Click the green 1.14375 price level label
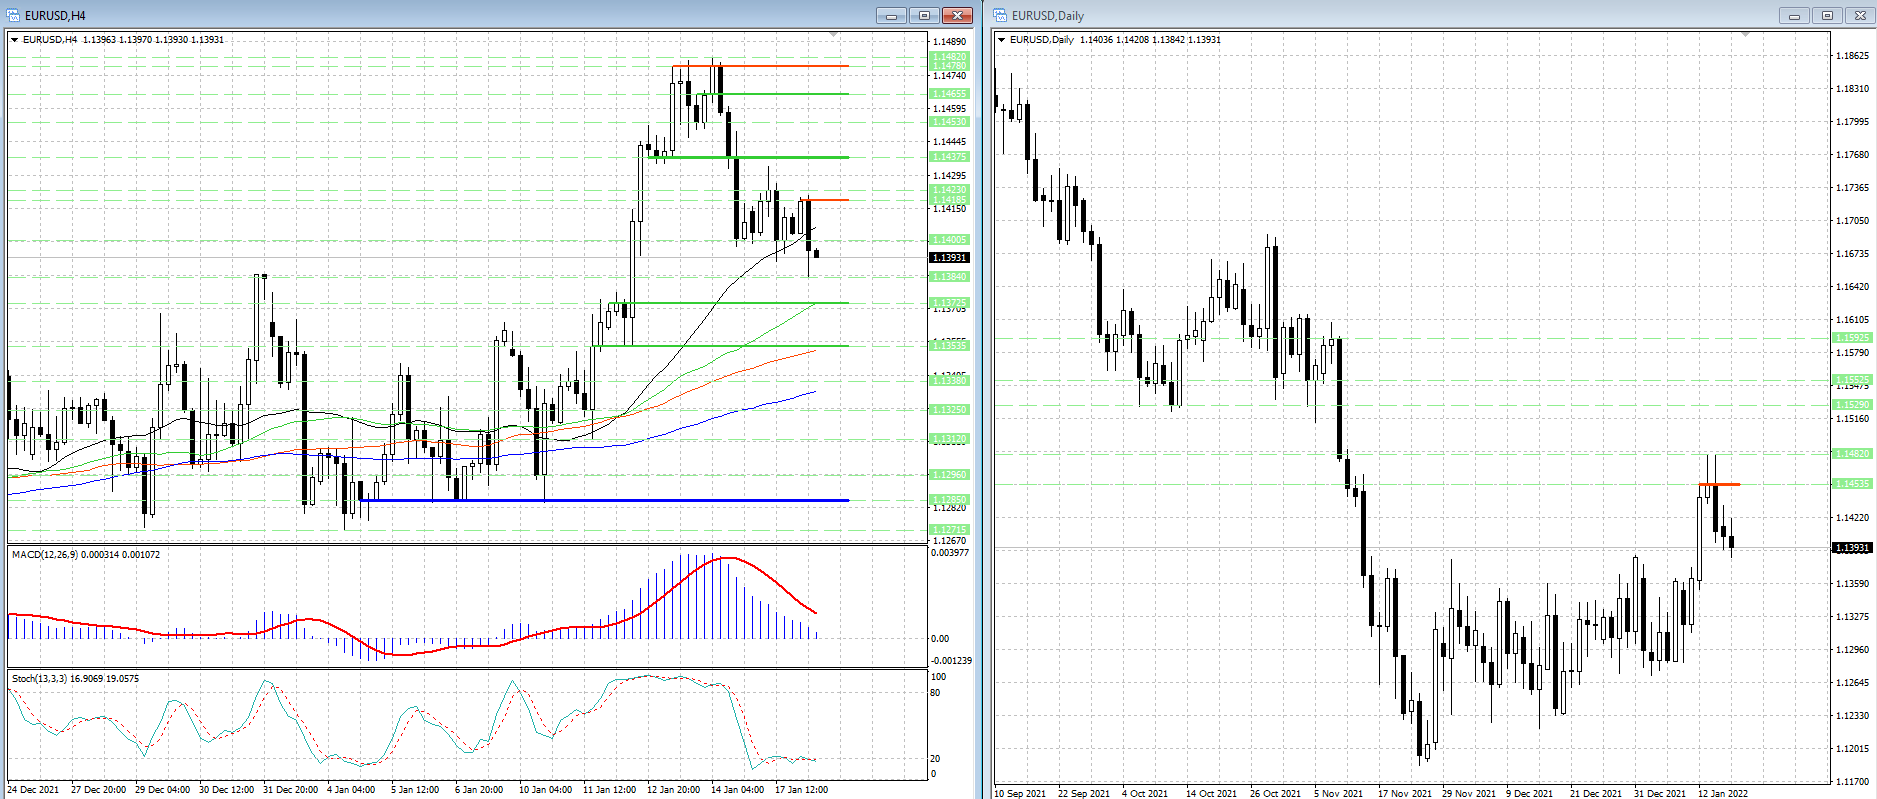 pyautogui.click(x=949, y=157)
